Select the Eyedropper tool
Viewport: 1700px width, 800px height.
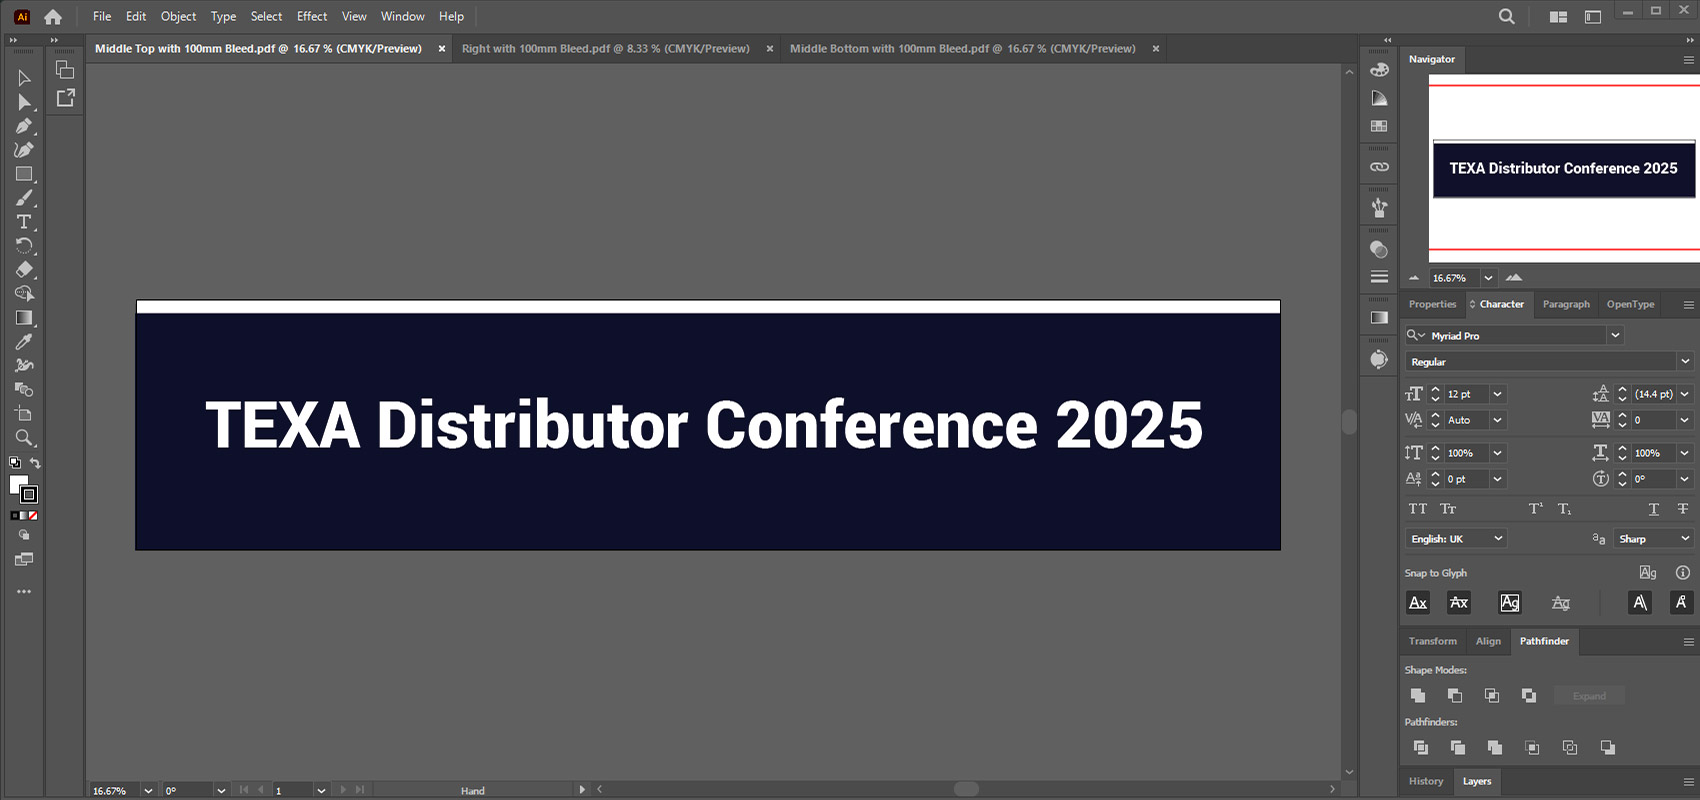[24, 342]
